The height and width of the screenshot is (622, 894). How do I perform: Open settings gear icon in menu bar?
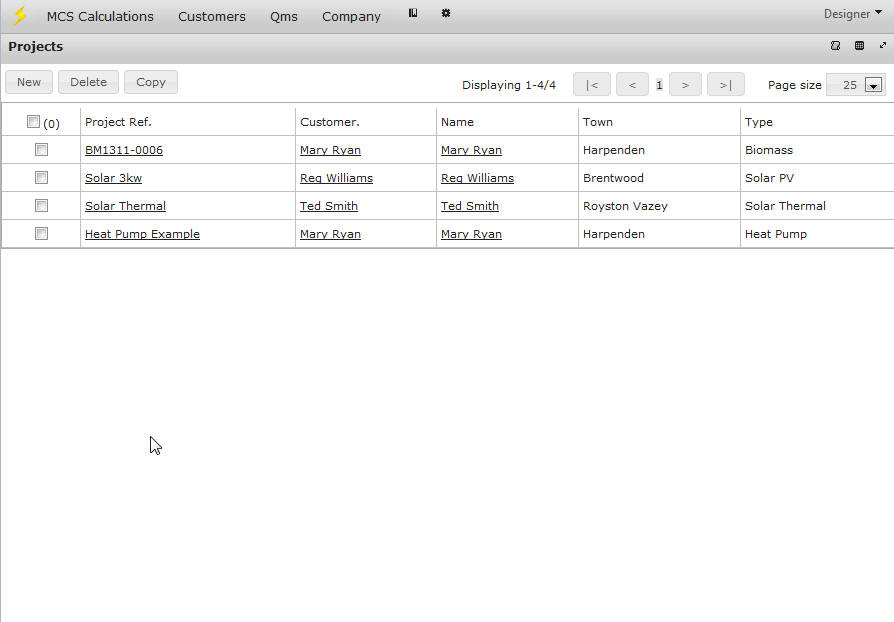pos(446,13)
